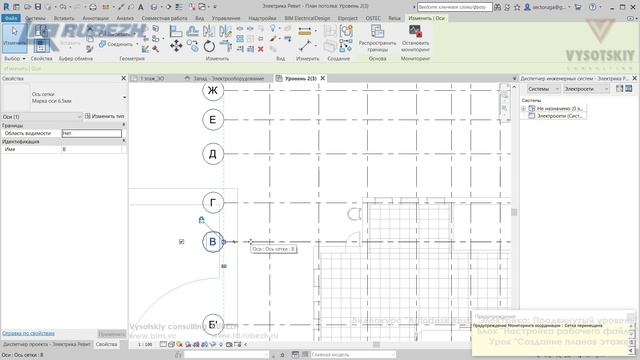Click the Mirror pick axis icon
This screenshot has height=360, width=640.
pos(209,31)
